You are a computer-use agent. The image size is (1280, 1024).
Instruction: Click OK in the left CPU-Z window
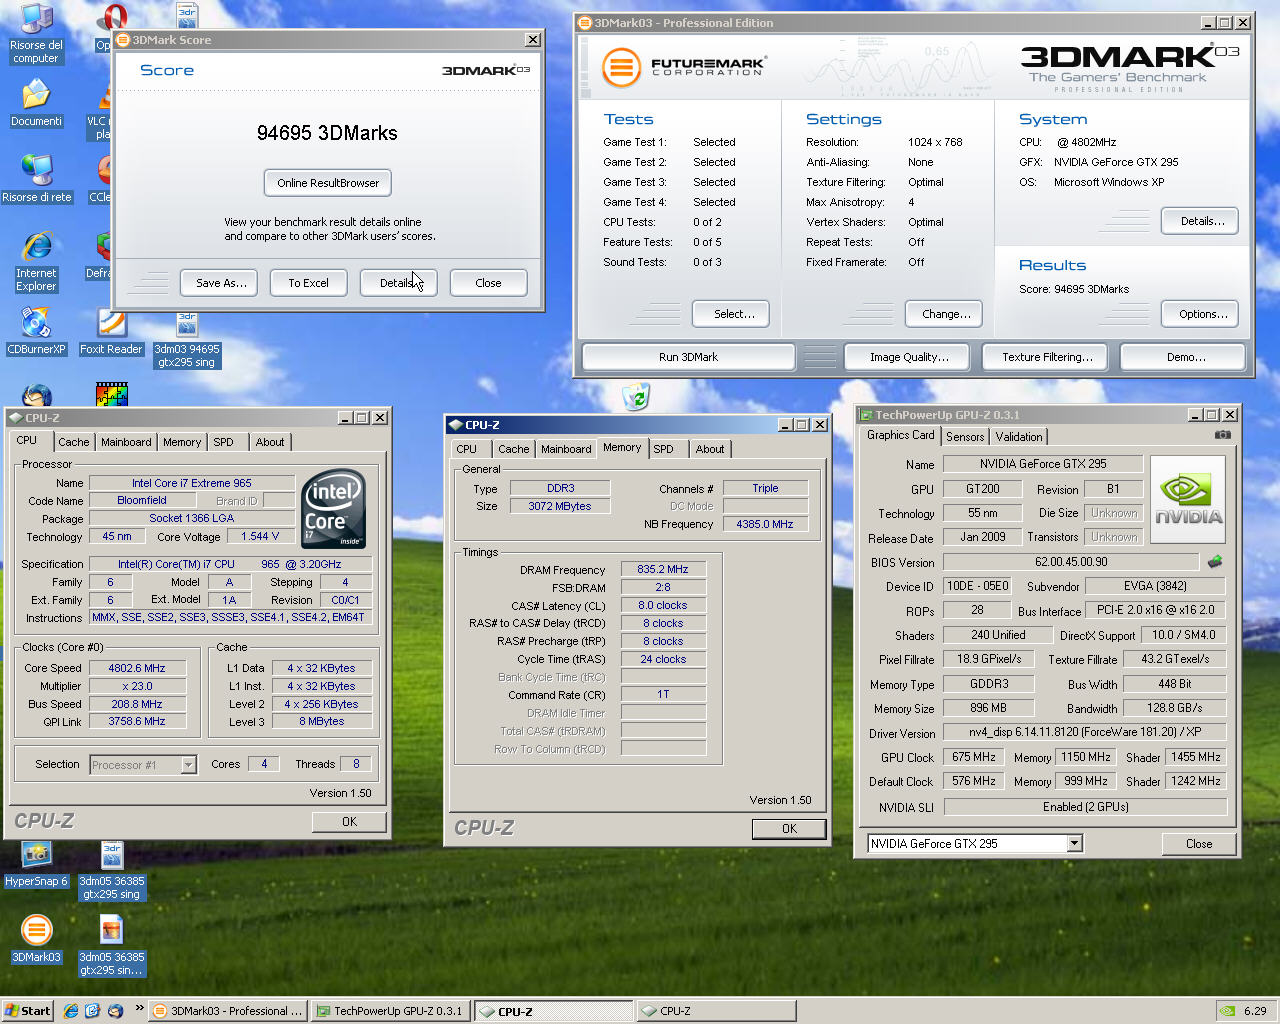[349, 821]
